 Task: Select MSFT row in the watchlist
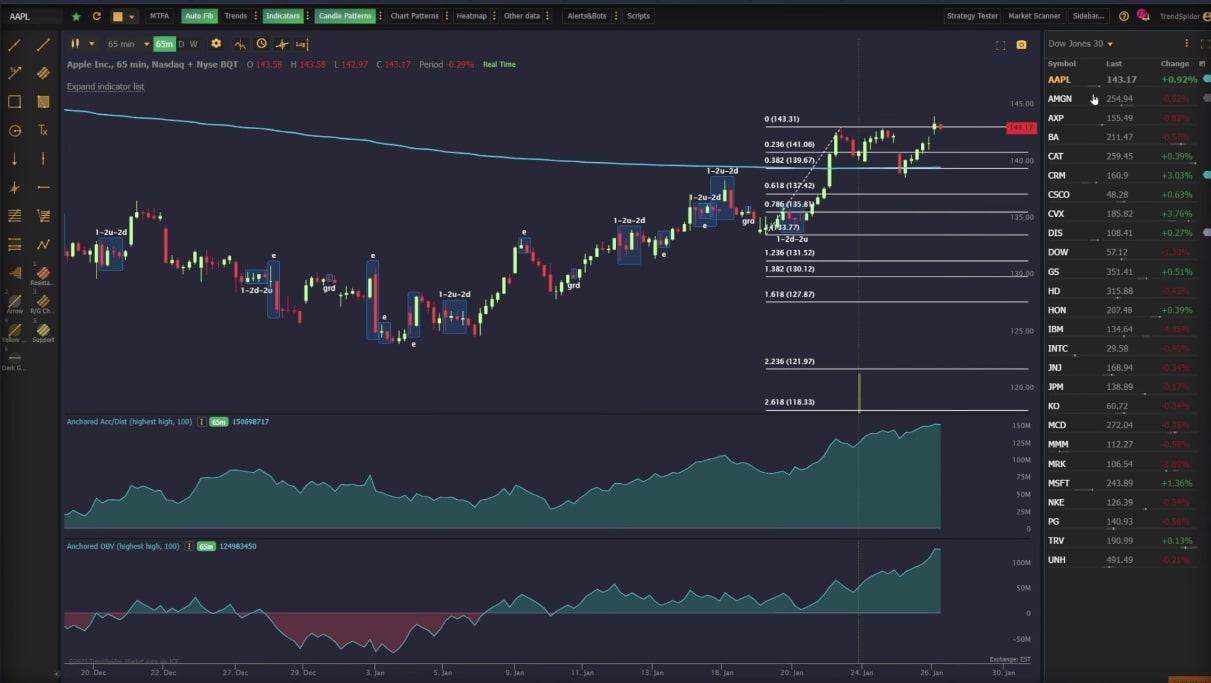[1127, 483]
